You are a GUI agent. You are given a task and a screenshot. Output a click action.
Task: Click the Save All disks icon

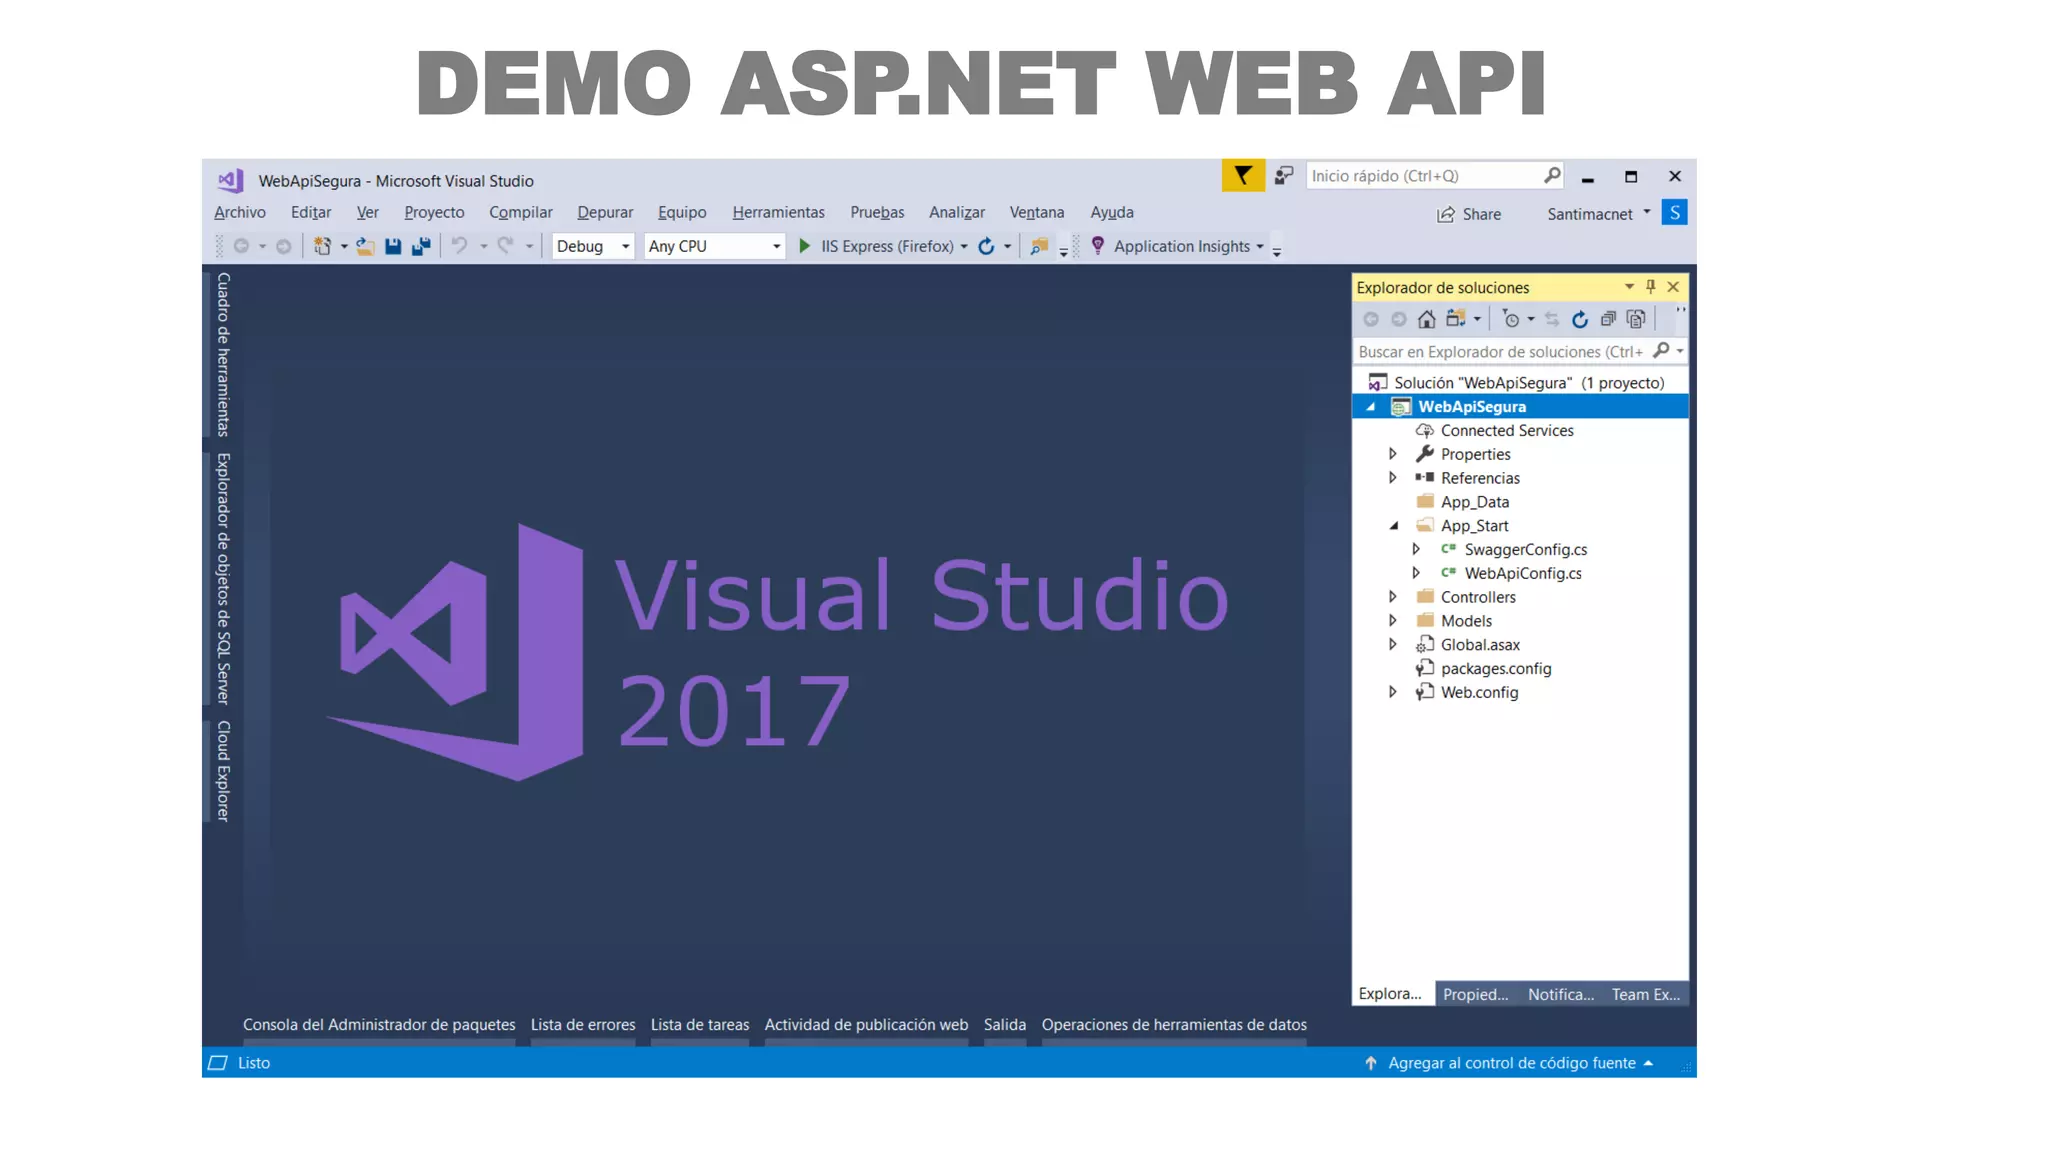coord(421,246)
